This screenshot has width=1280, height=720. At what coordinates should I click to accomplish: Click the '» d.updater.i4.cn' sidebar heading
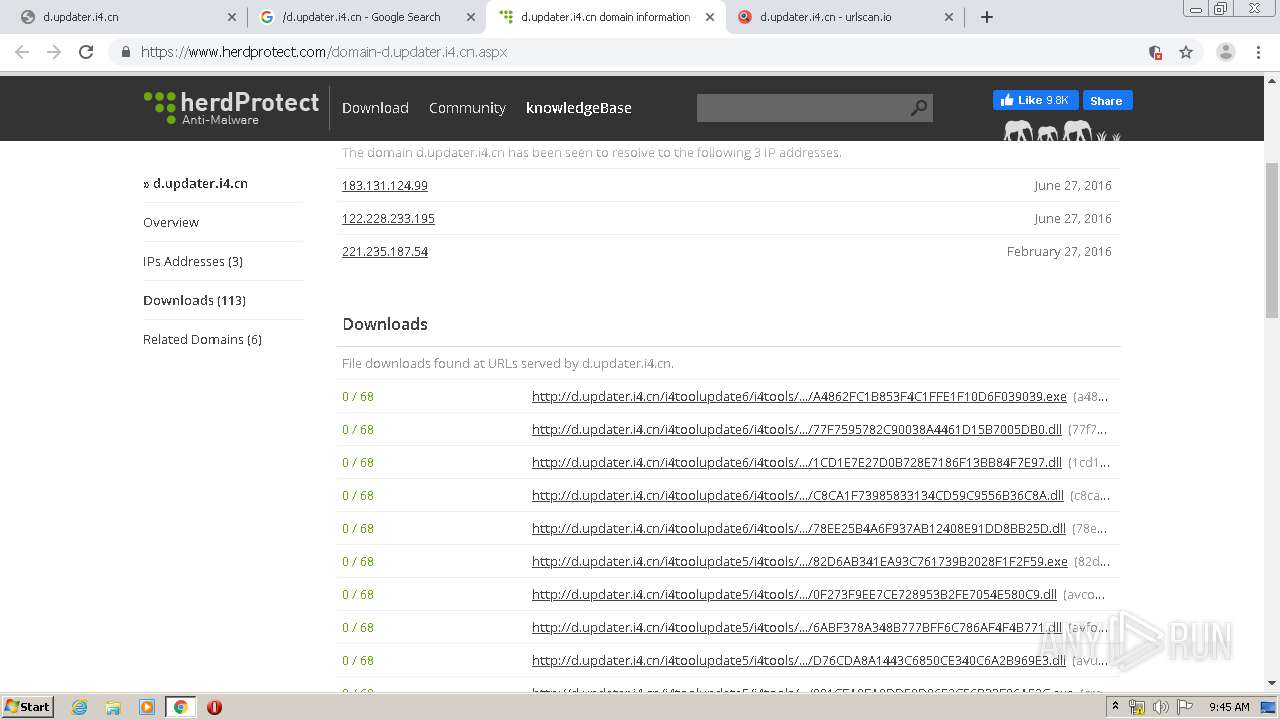click(195, 183)
